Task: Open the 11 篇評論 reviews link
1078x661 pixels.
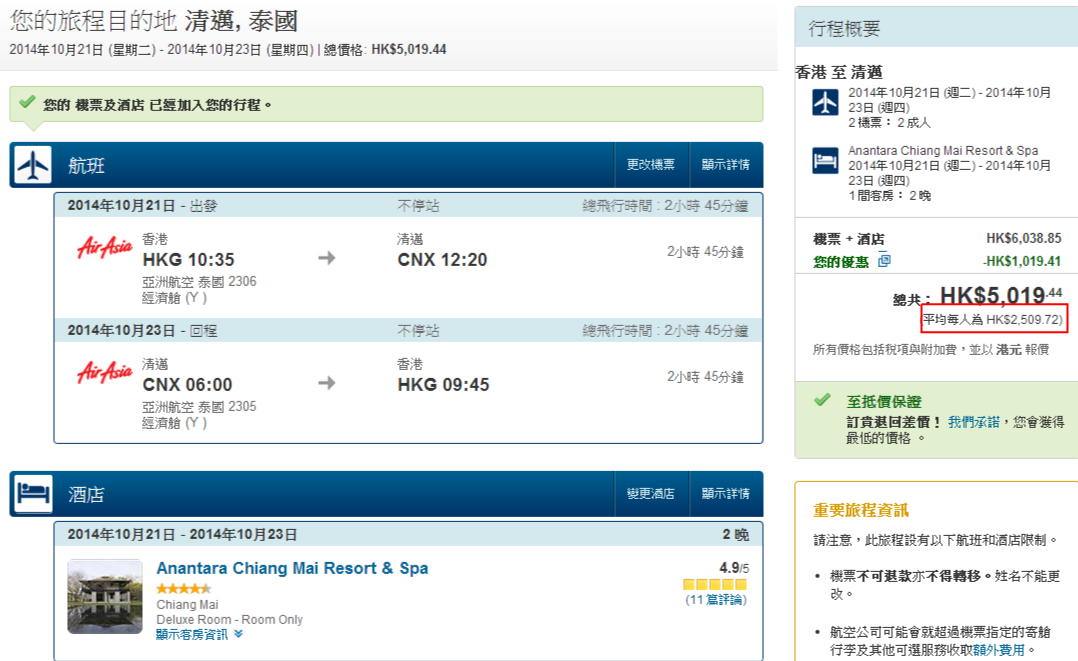Action: coord(715,600)
